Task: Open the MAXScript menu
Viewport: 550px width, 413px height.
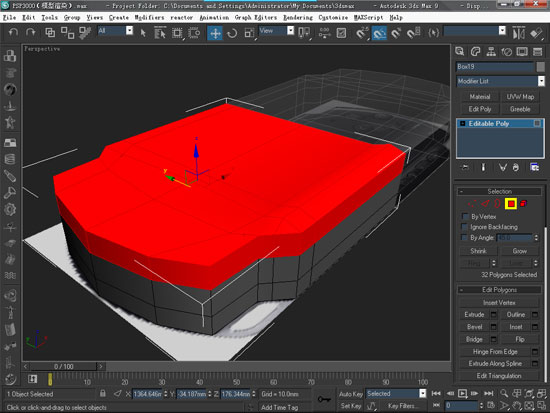Action: click(x=368, y=18)
